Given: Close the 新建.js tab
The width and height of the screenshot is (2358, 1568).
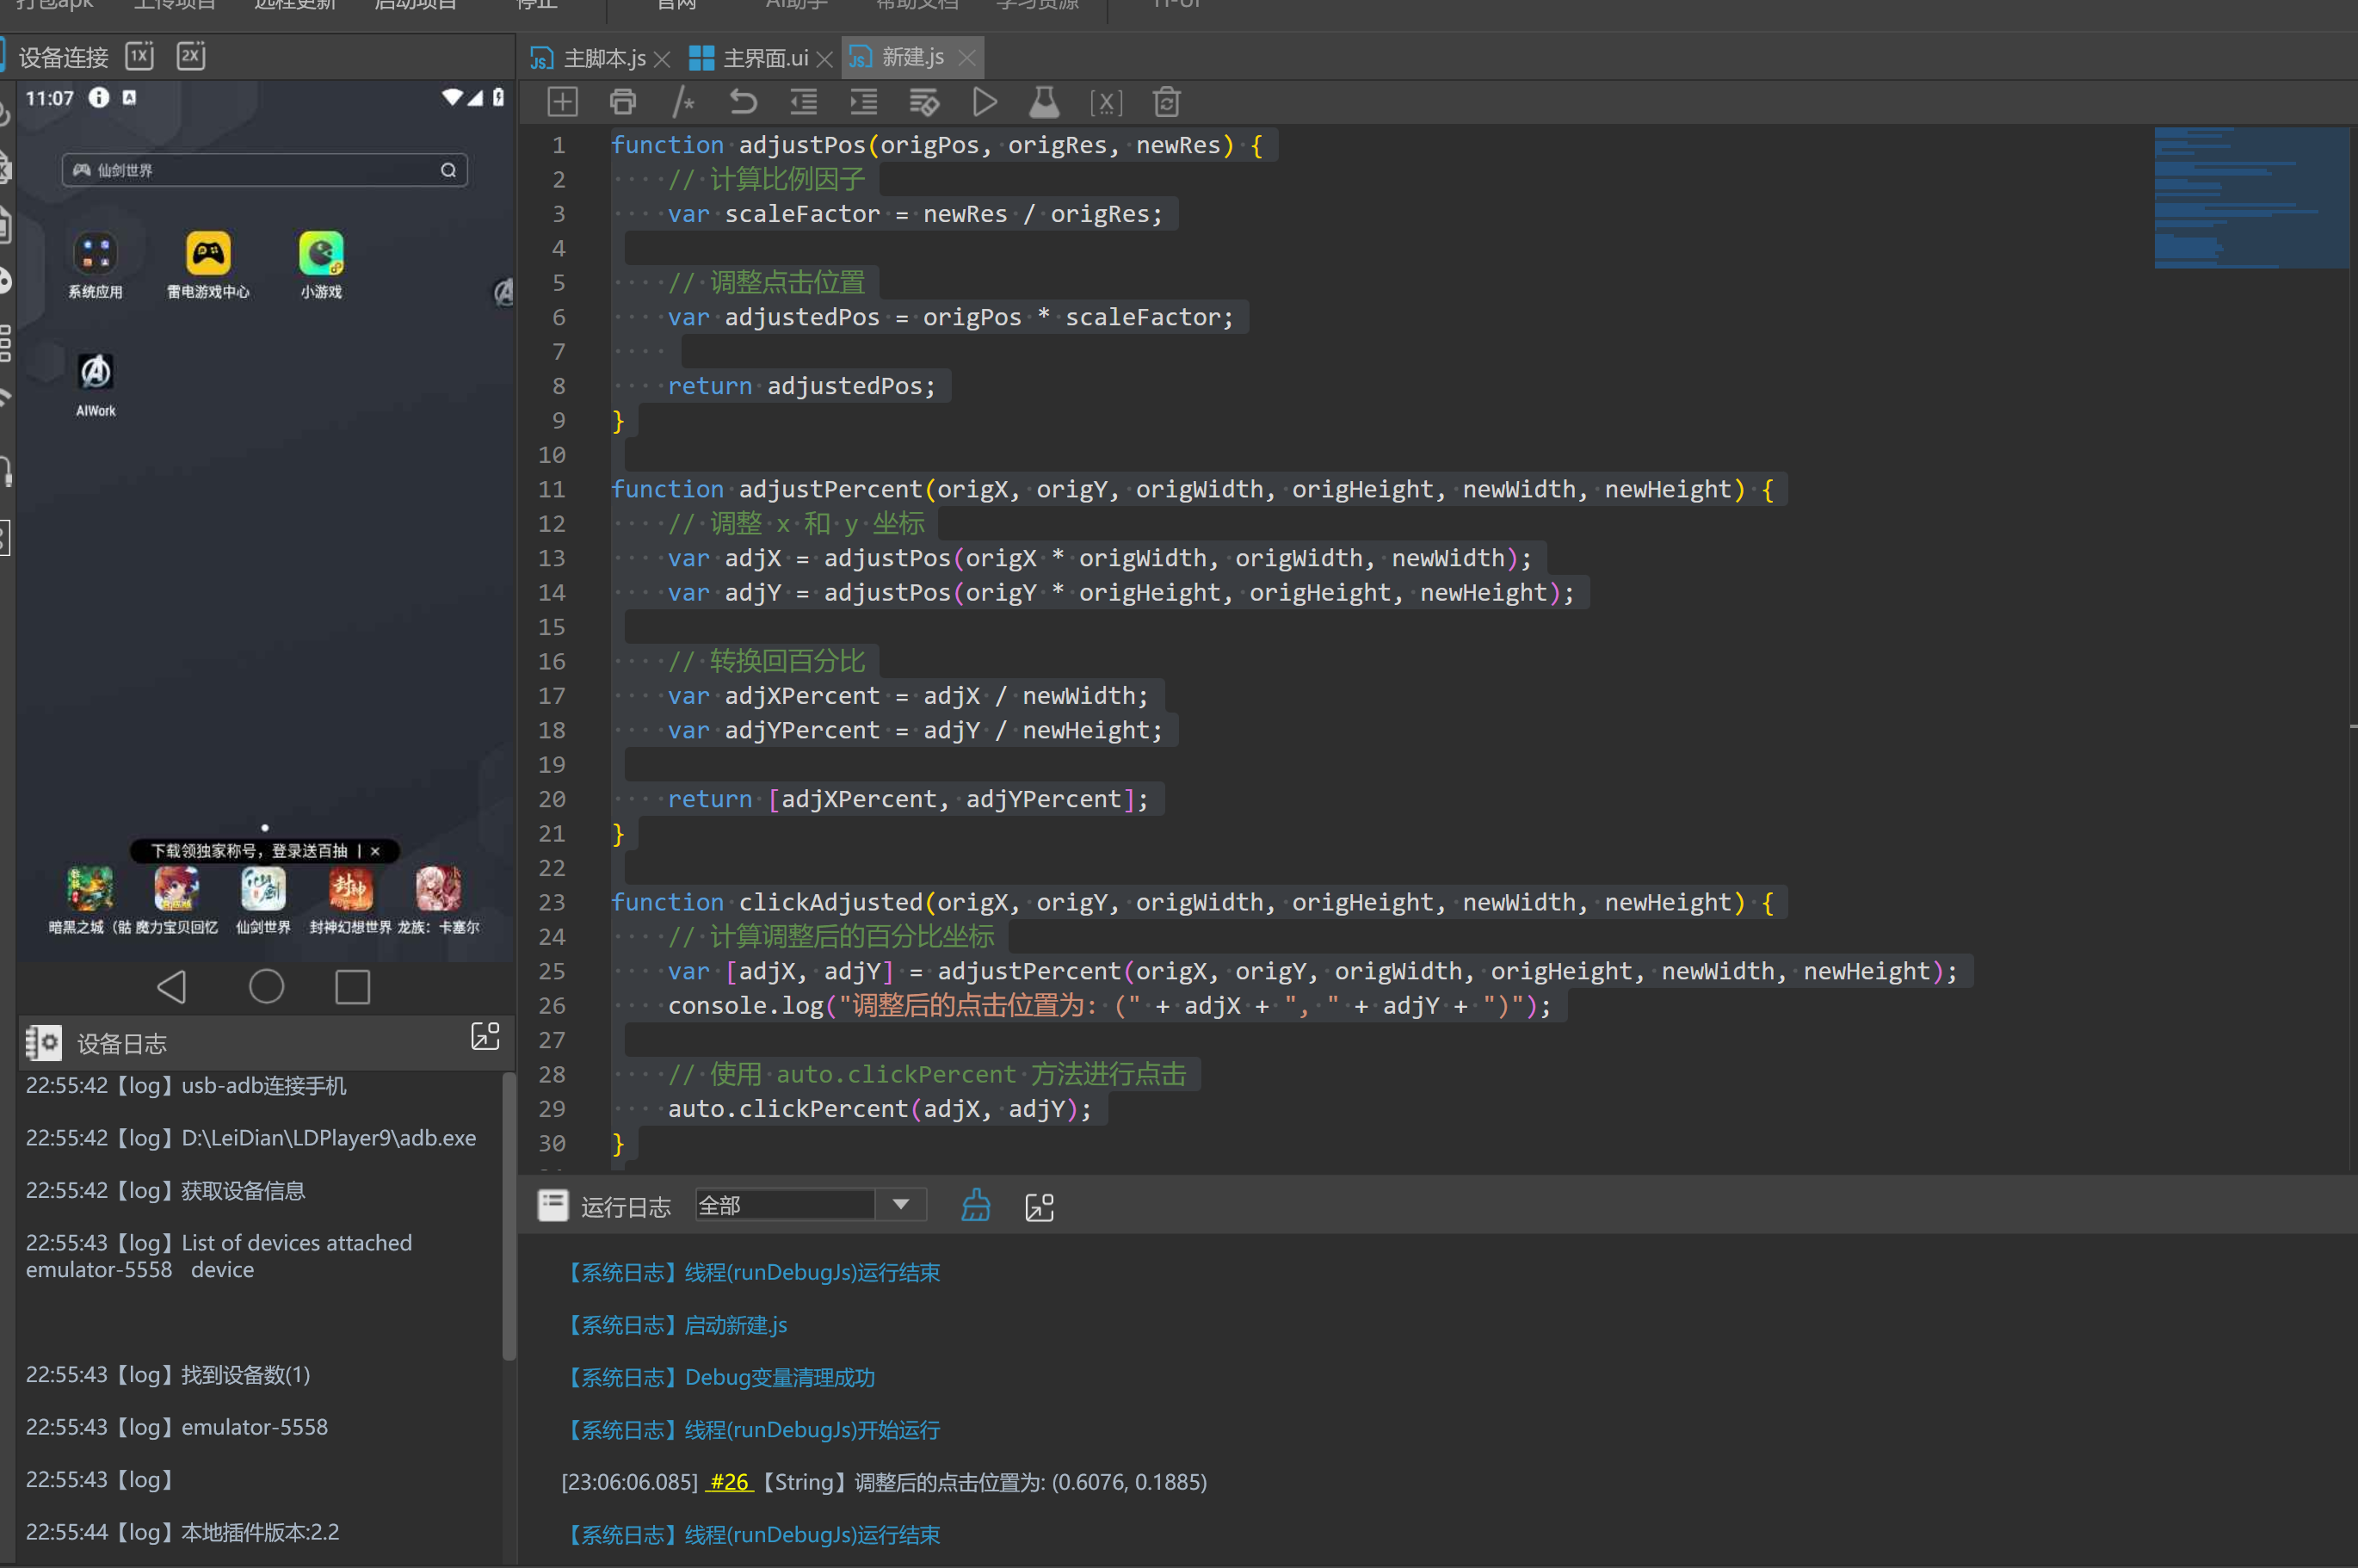Looking at the screenshot, I should click(967, 58).
